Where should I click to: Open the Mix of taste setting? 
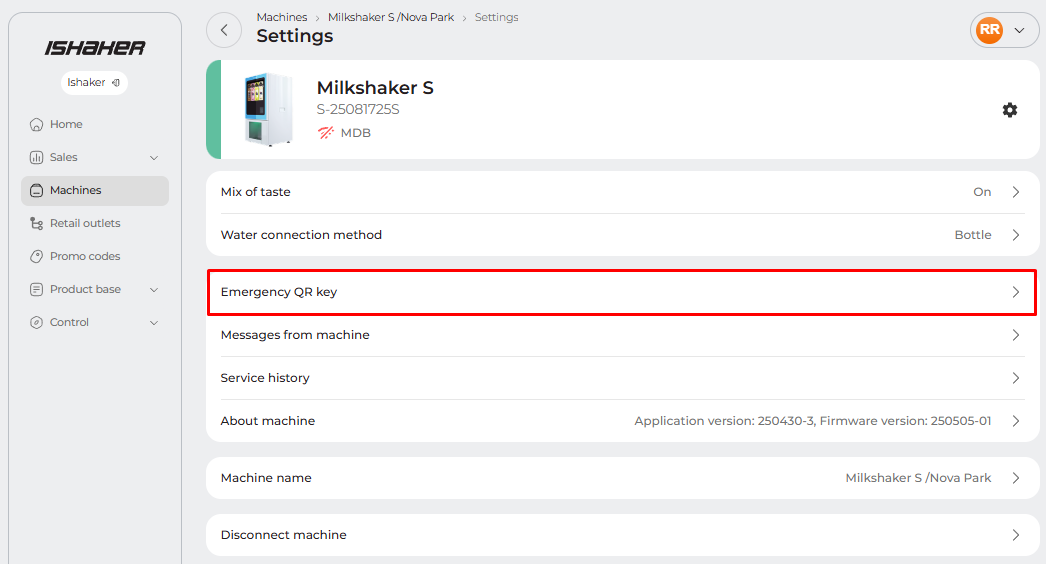coord(622,192)
